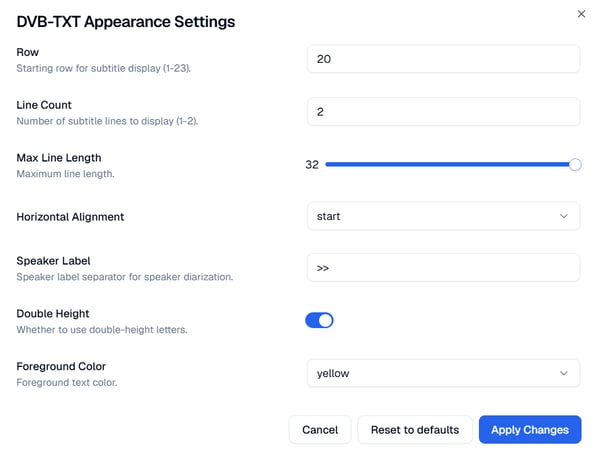
Task: Click the Speaker Label heading text
Action: [x=53, y=261]
